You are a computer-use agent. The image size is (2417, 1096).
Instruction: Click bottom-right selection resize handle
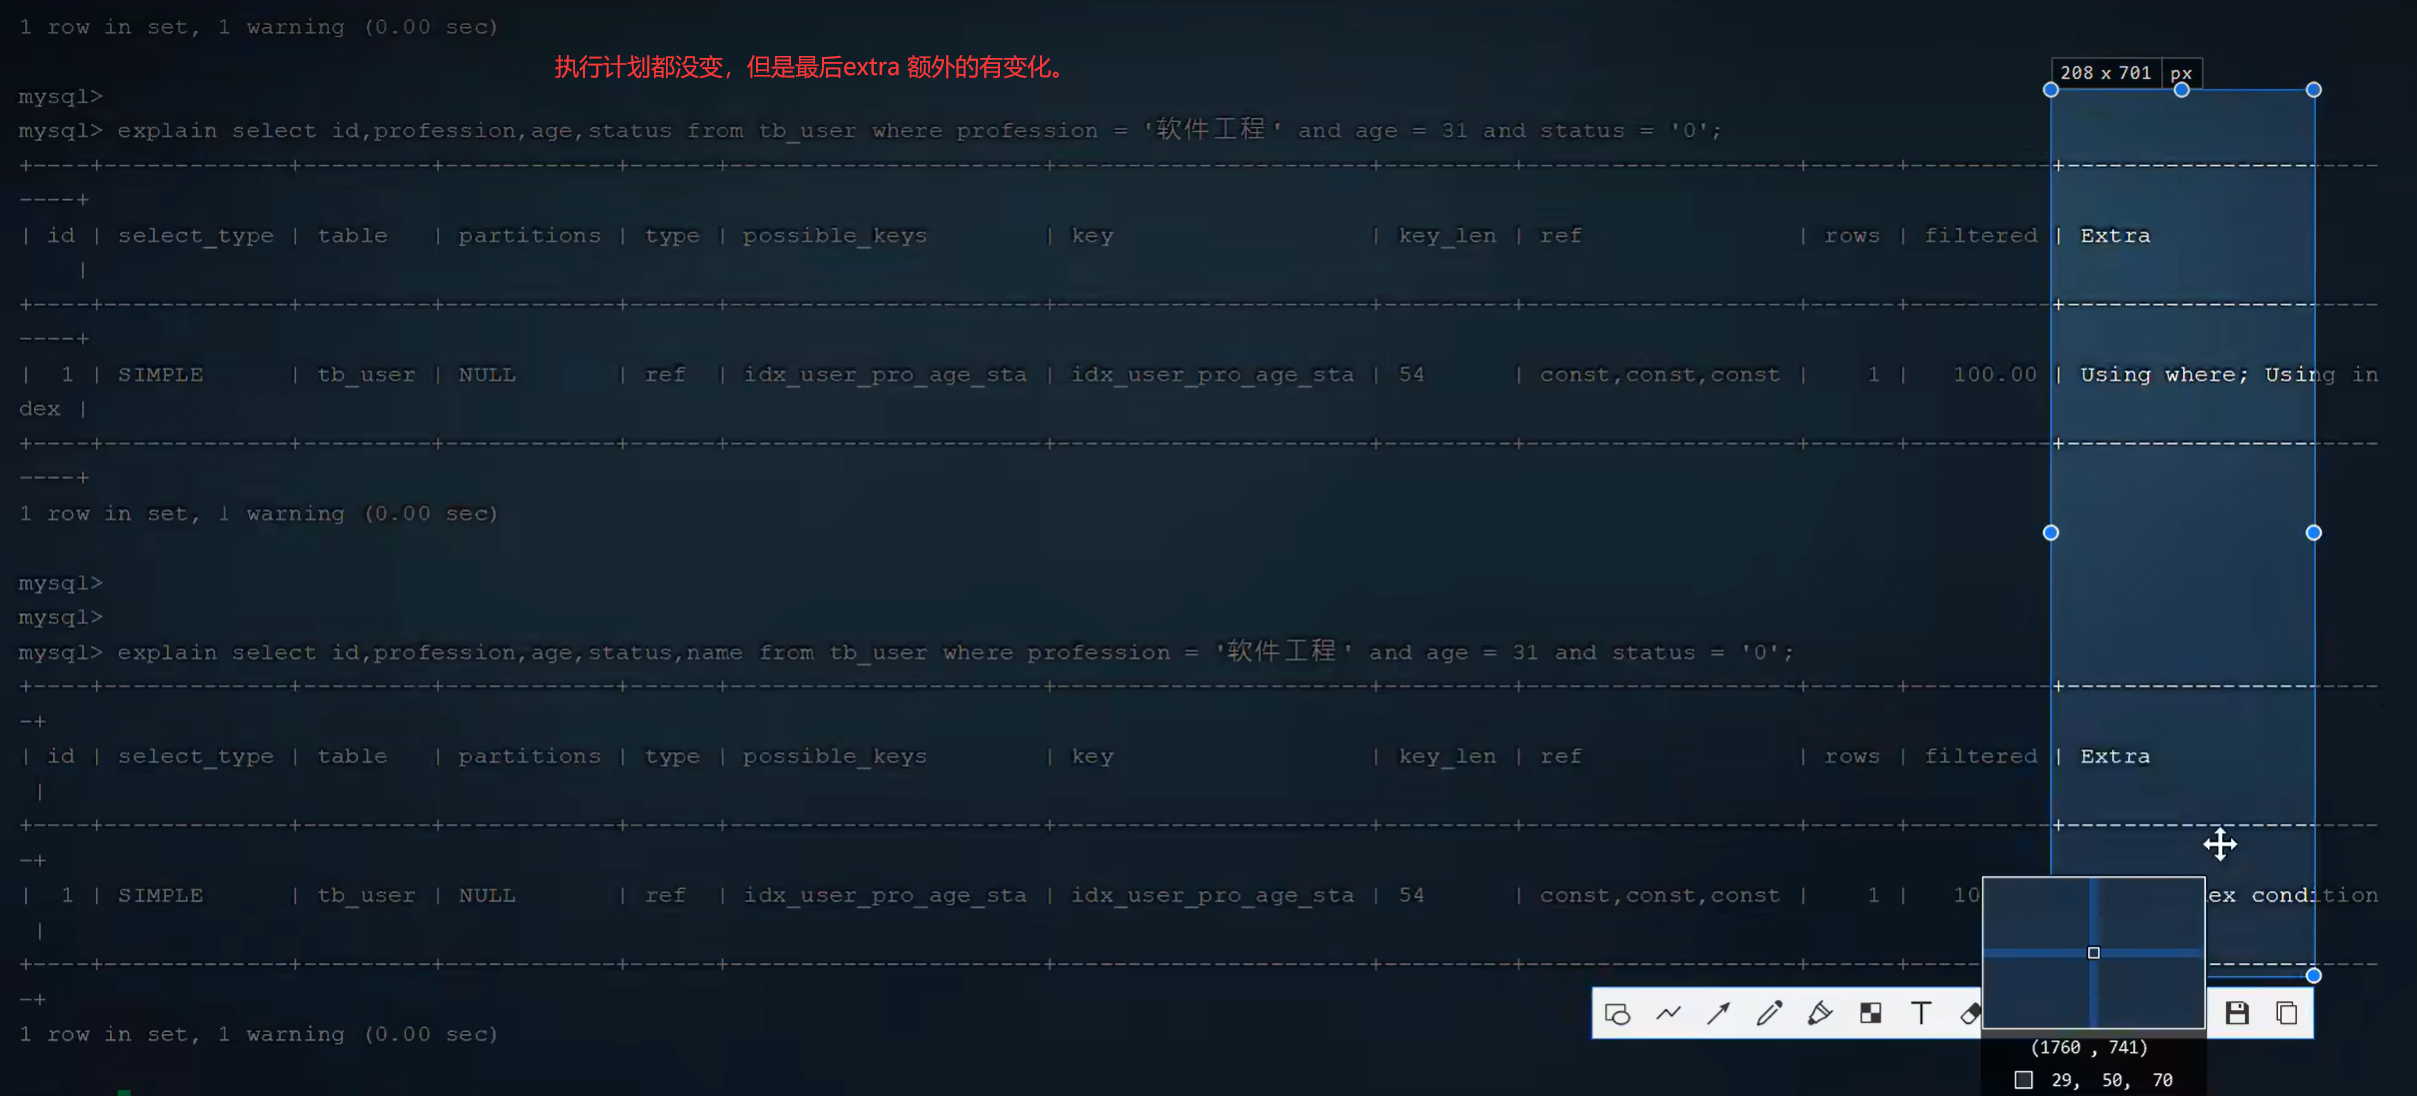coord(2314,975)
